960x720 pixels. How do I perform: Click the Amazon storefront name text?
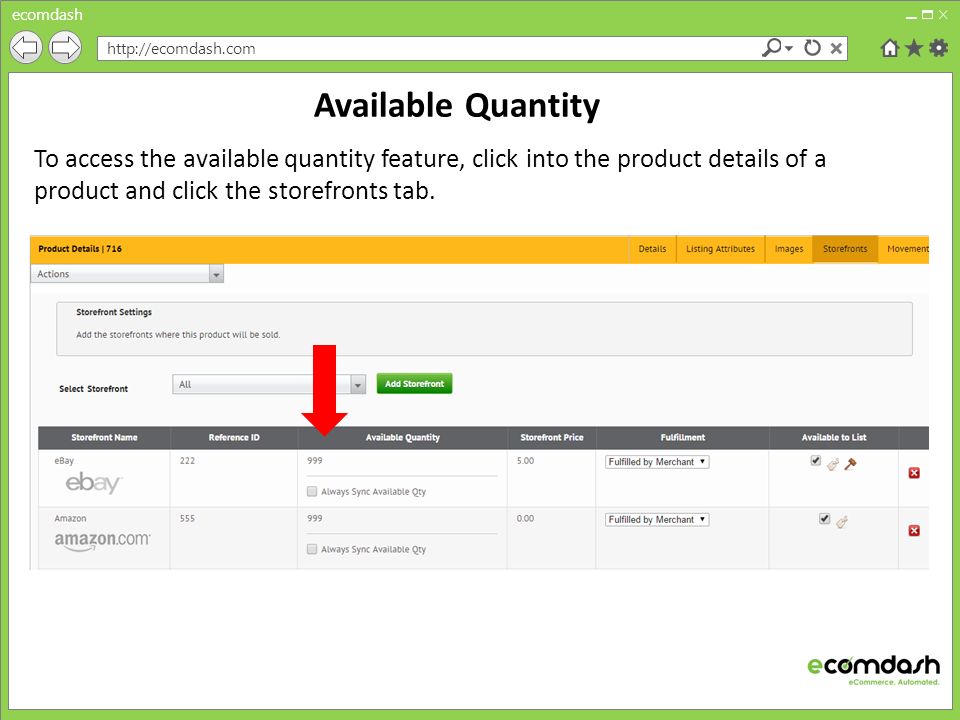click(70, 519)
